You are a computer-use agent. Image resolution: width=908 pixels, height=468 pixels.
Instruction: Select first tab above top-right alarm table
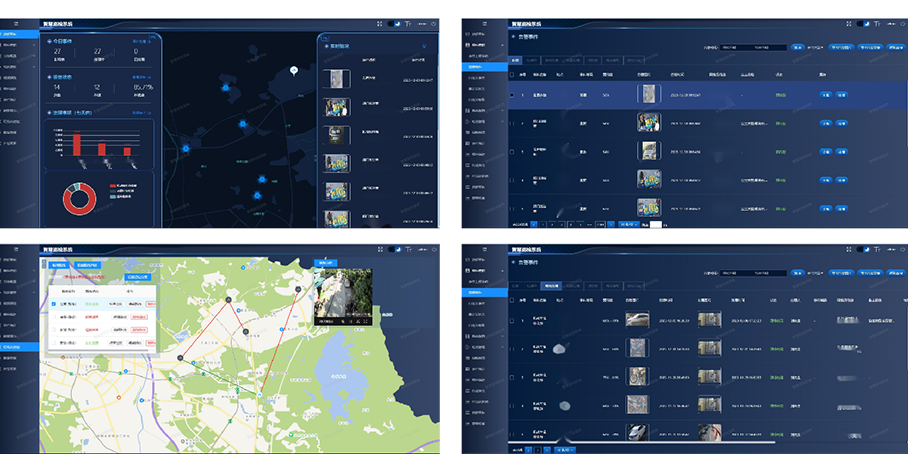click(x=515, y=61)
